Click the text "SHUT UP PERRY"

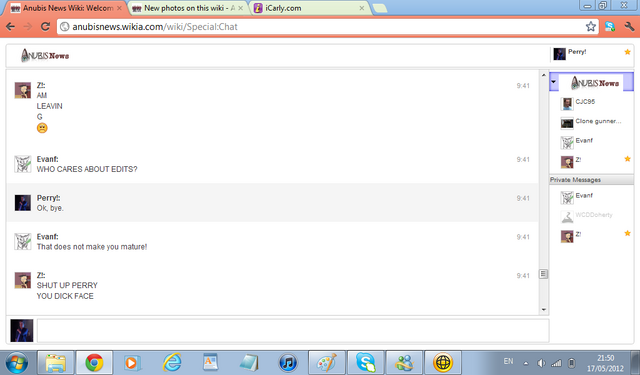[x=67, y=285]
